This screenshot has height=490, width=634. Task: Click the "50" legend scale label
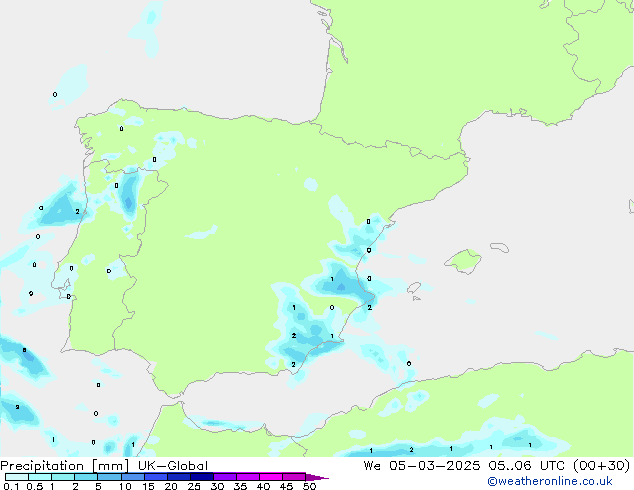click(x=310, y=486)
